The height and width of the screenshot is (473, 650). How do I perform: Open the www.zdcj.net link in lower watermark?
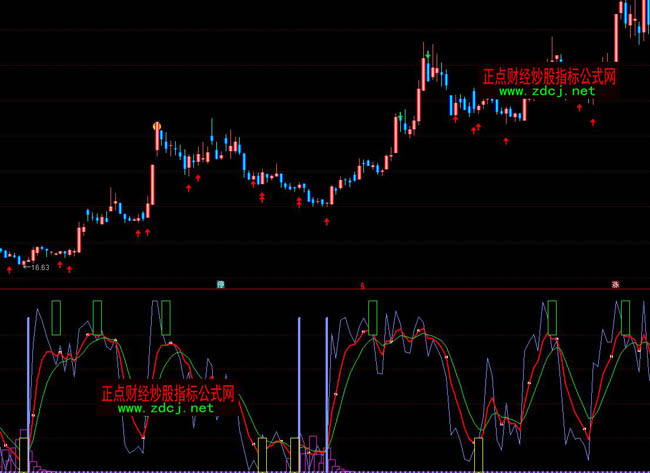click(166, 408)
